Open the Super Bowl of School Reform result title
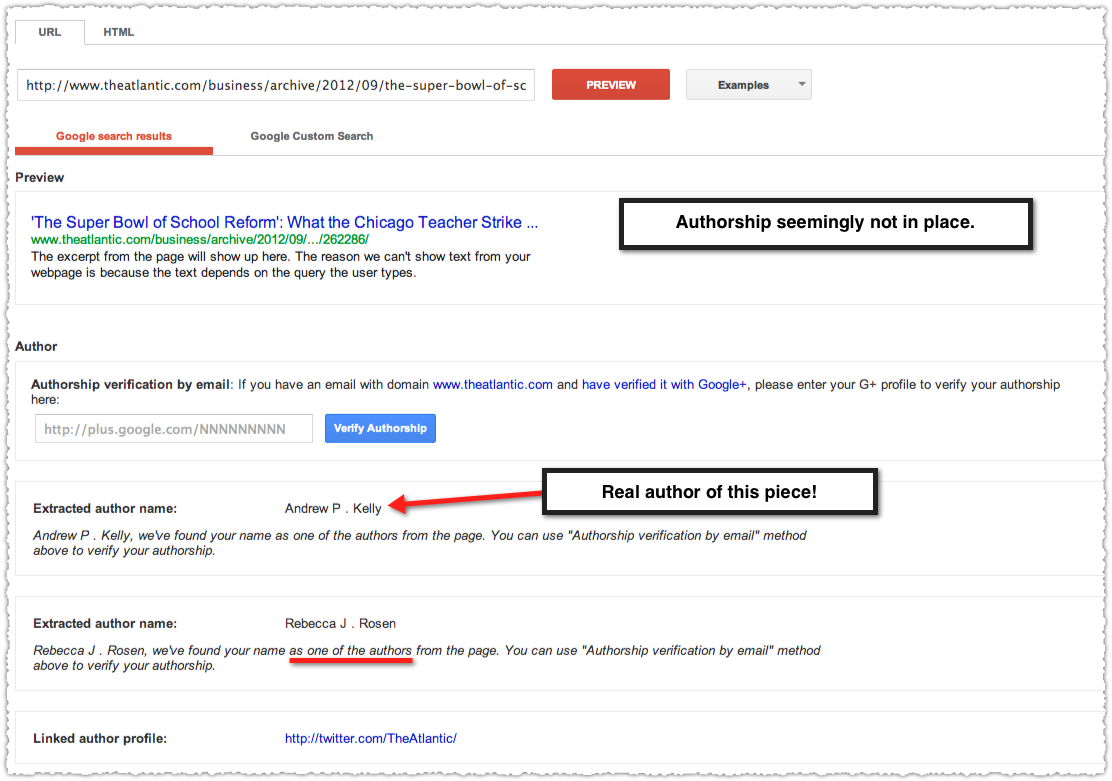The height and width of the screenshot is (781, 1112). [x=284, y=222]
